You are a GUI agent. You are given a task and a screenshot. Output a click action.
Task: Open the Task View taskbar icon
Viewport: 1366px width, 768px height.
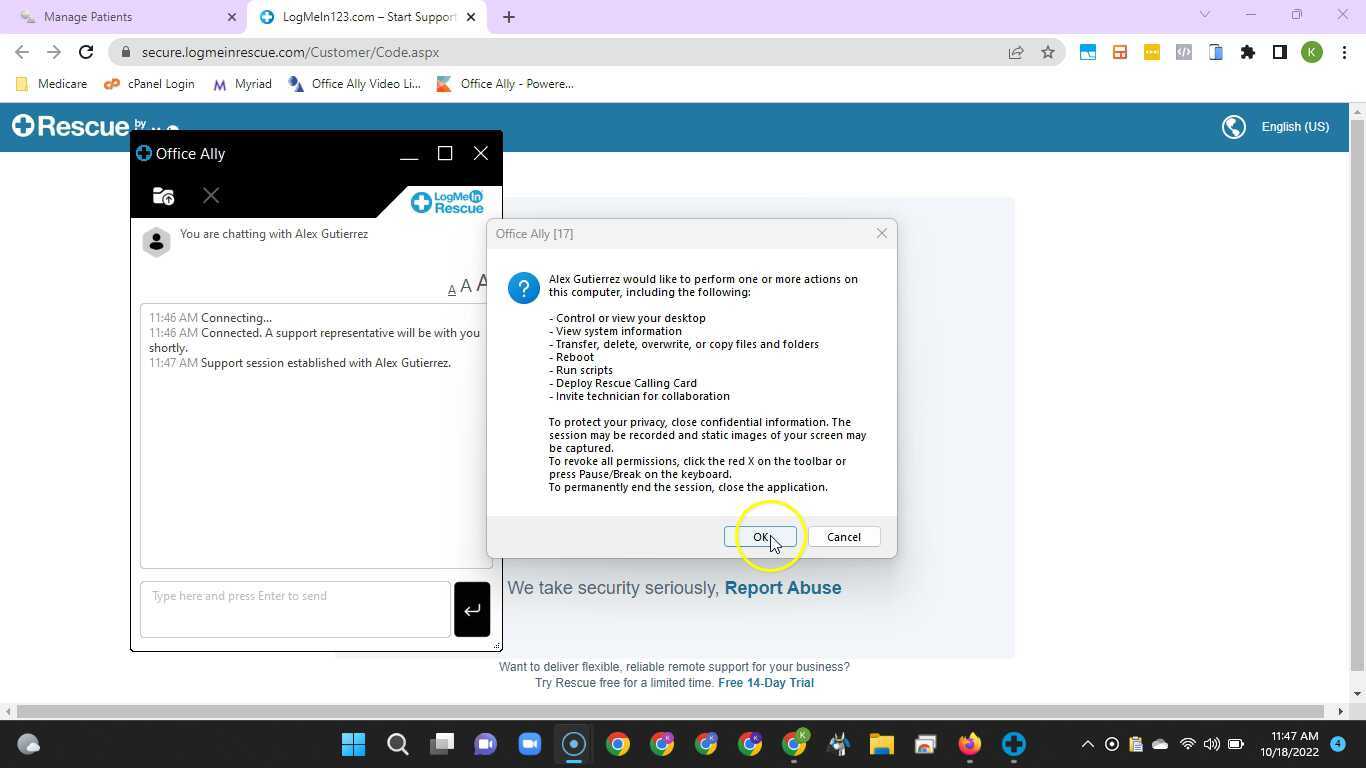point(441,744)
